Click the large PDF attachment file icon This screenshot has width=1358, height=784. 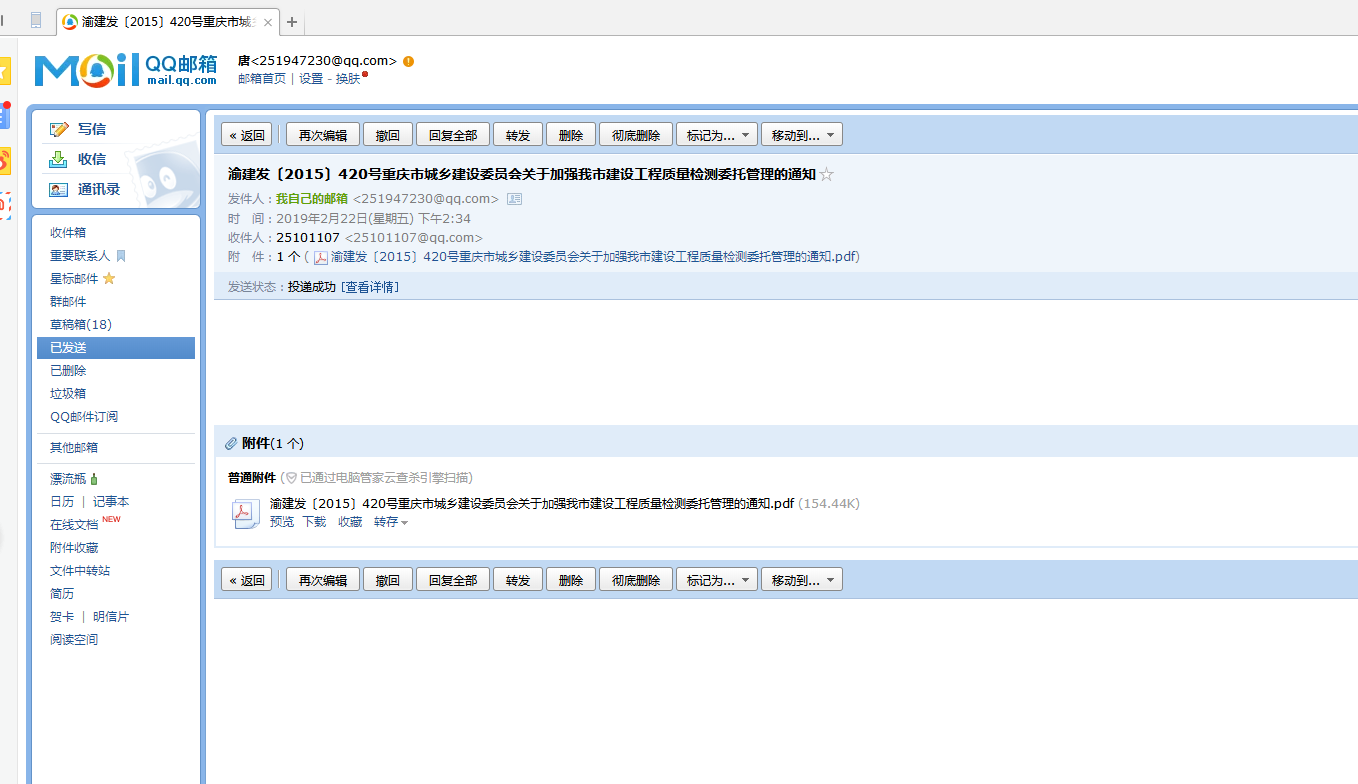[246, 513]
